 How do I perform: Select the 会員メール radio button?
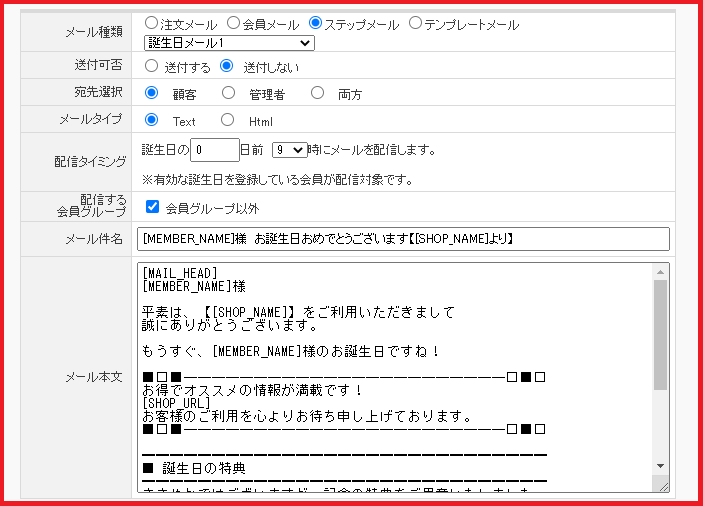point(233,23)
